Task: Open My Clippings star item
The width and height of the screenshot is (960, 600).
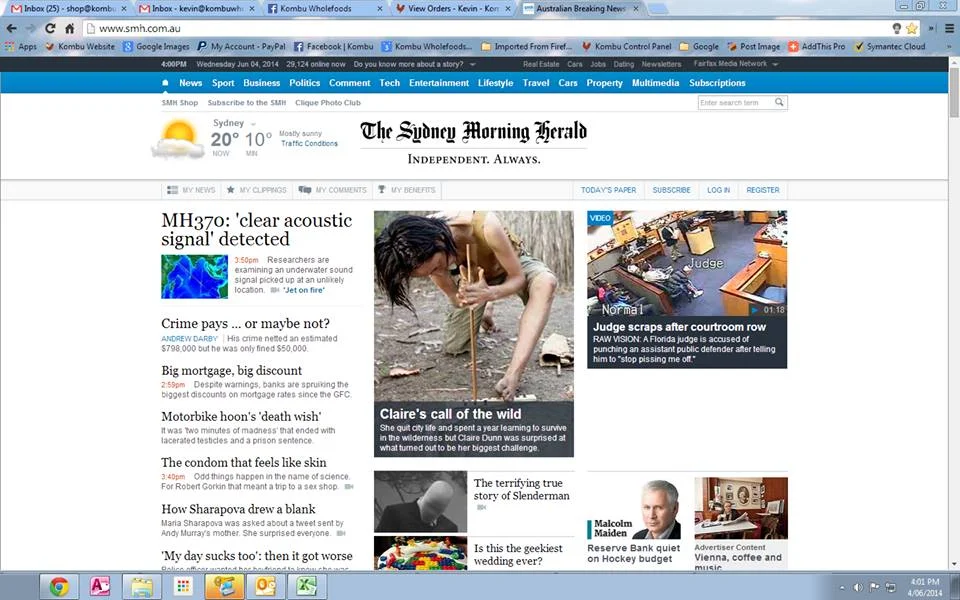Action: pyautogui.click(x=256, y=190)
